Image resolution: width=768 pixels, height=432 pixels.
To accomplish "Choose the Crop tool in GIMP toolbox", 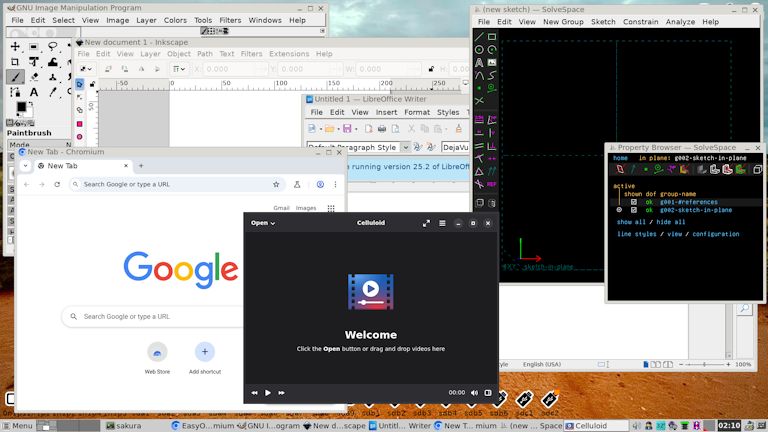I will pyautogui.click(x=15, y=62).
